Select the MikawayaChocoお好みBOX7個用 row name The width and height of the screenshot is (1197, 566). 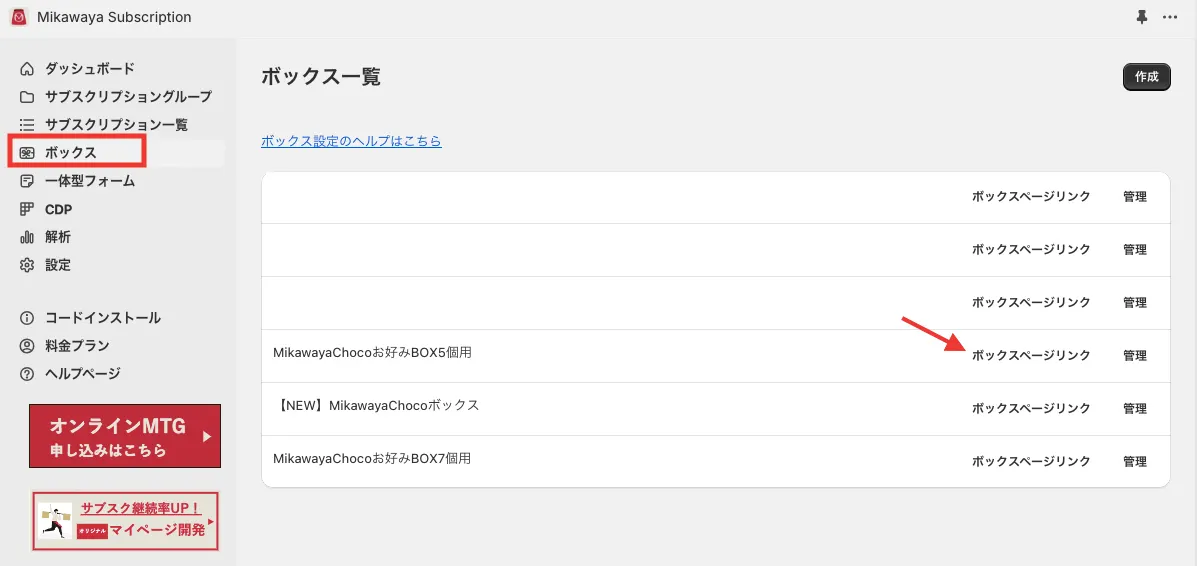pos(372,458)
